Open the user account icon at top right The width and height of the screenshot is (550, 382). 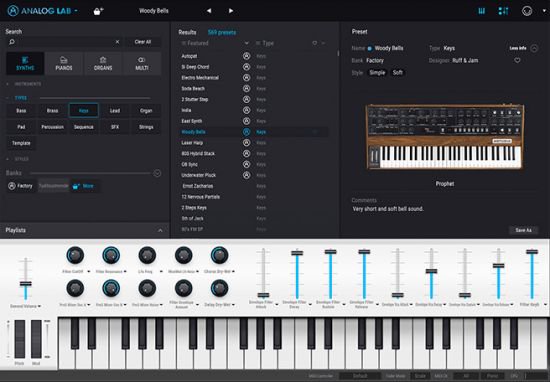(x=527, y=11)
